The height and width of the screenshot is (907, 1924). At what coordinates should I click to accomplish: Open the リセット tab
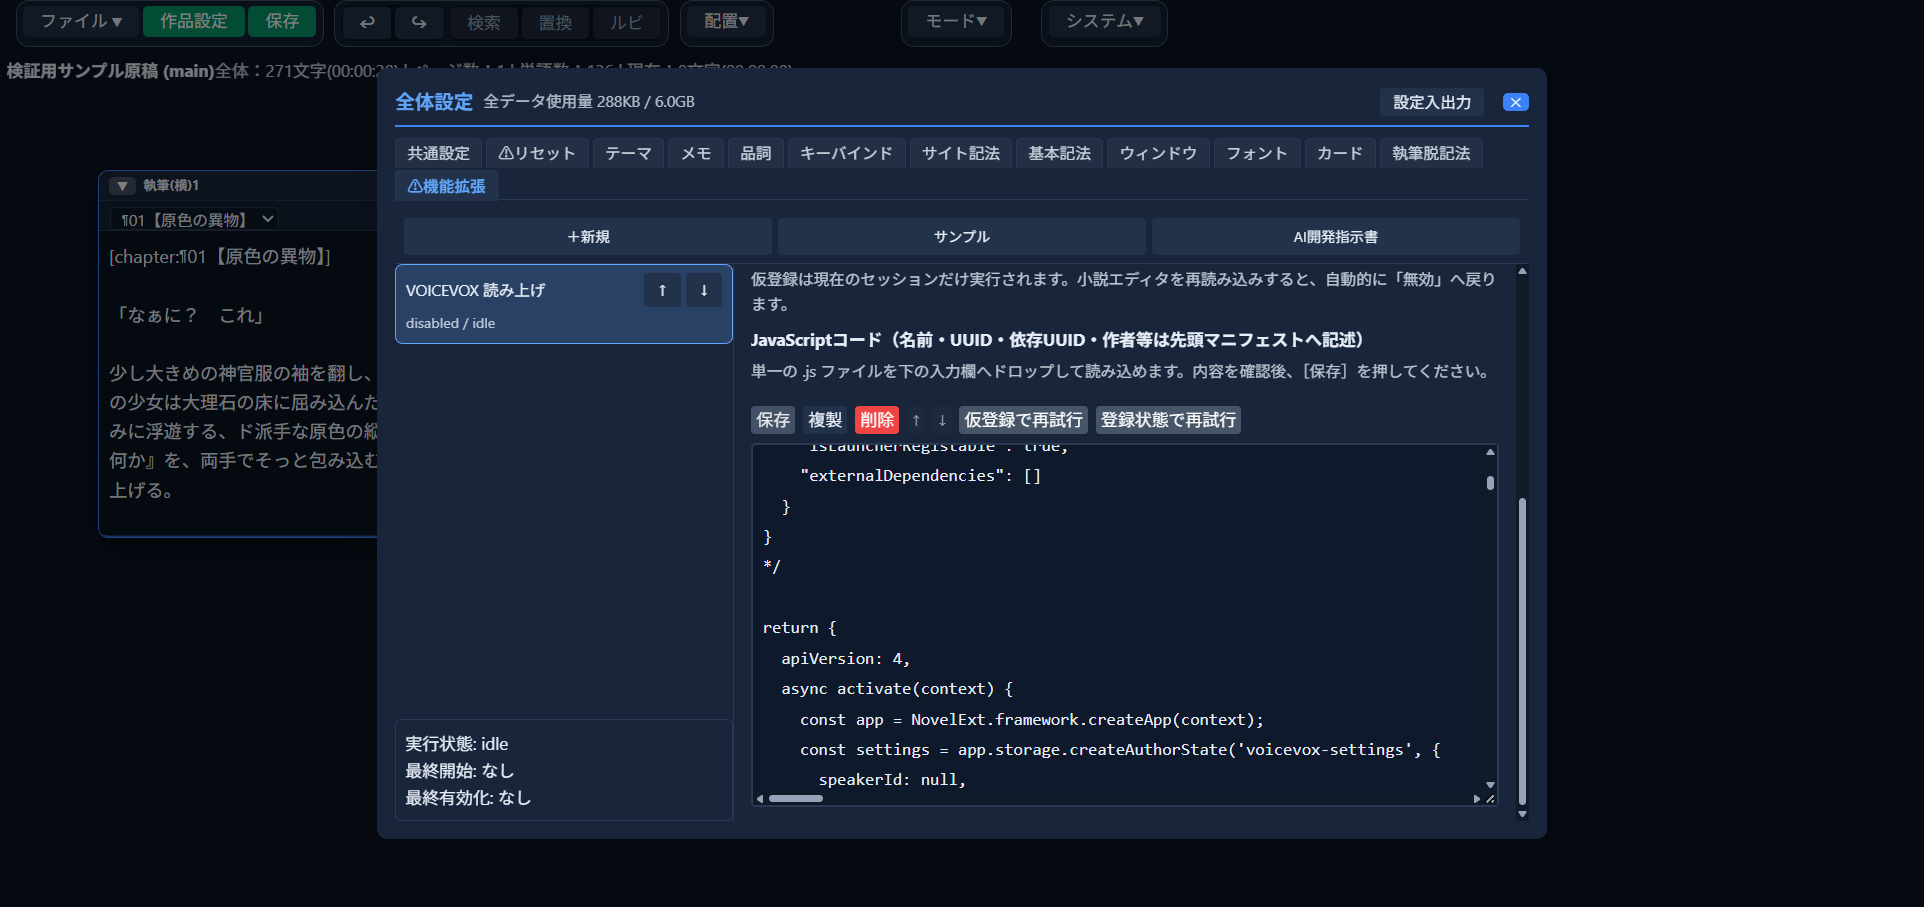[537, 153]
